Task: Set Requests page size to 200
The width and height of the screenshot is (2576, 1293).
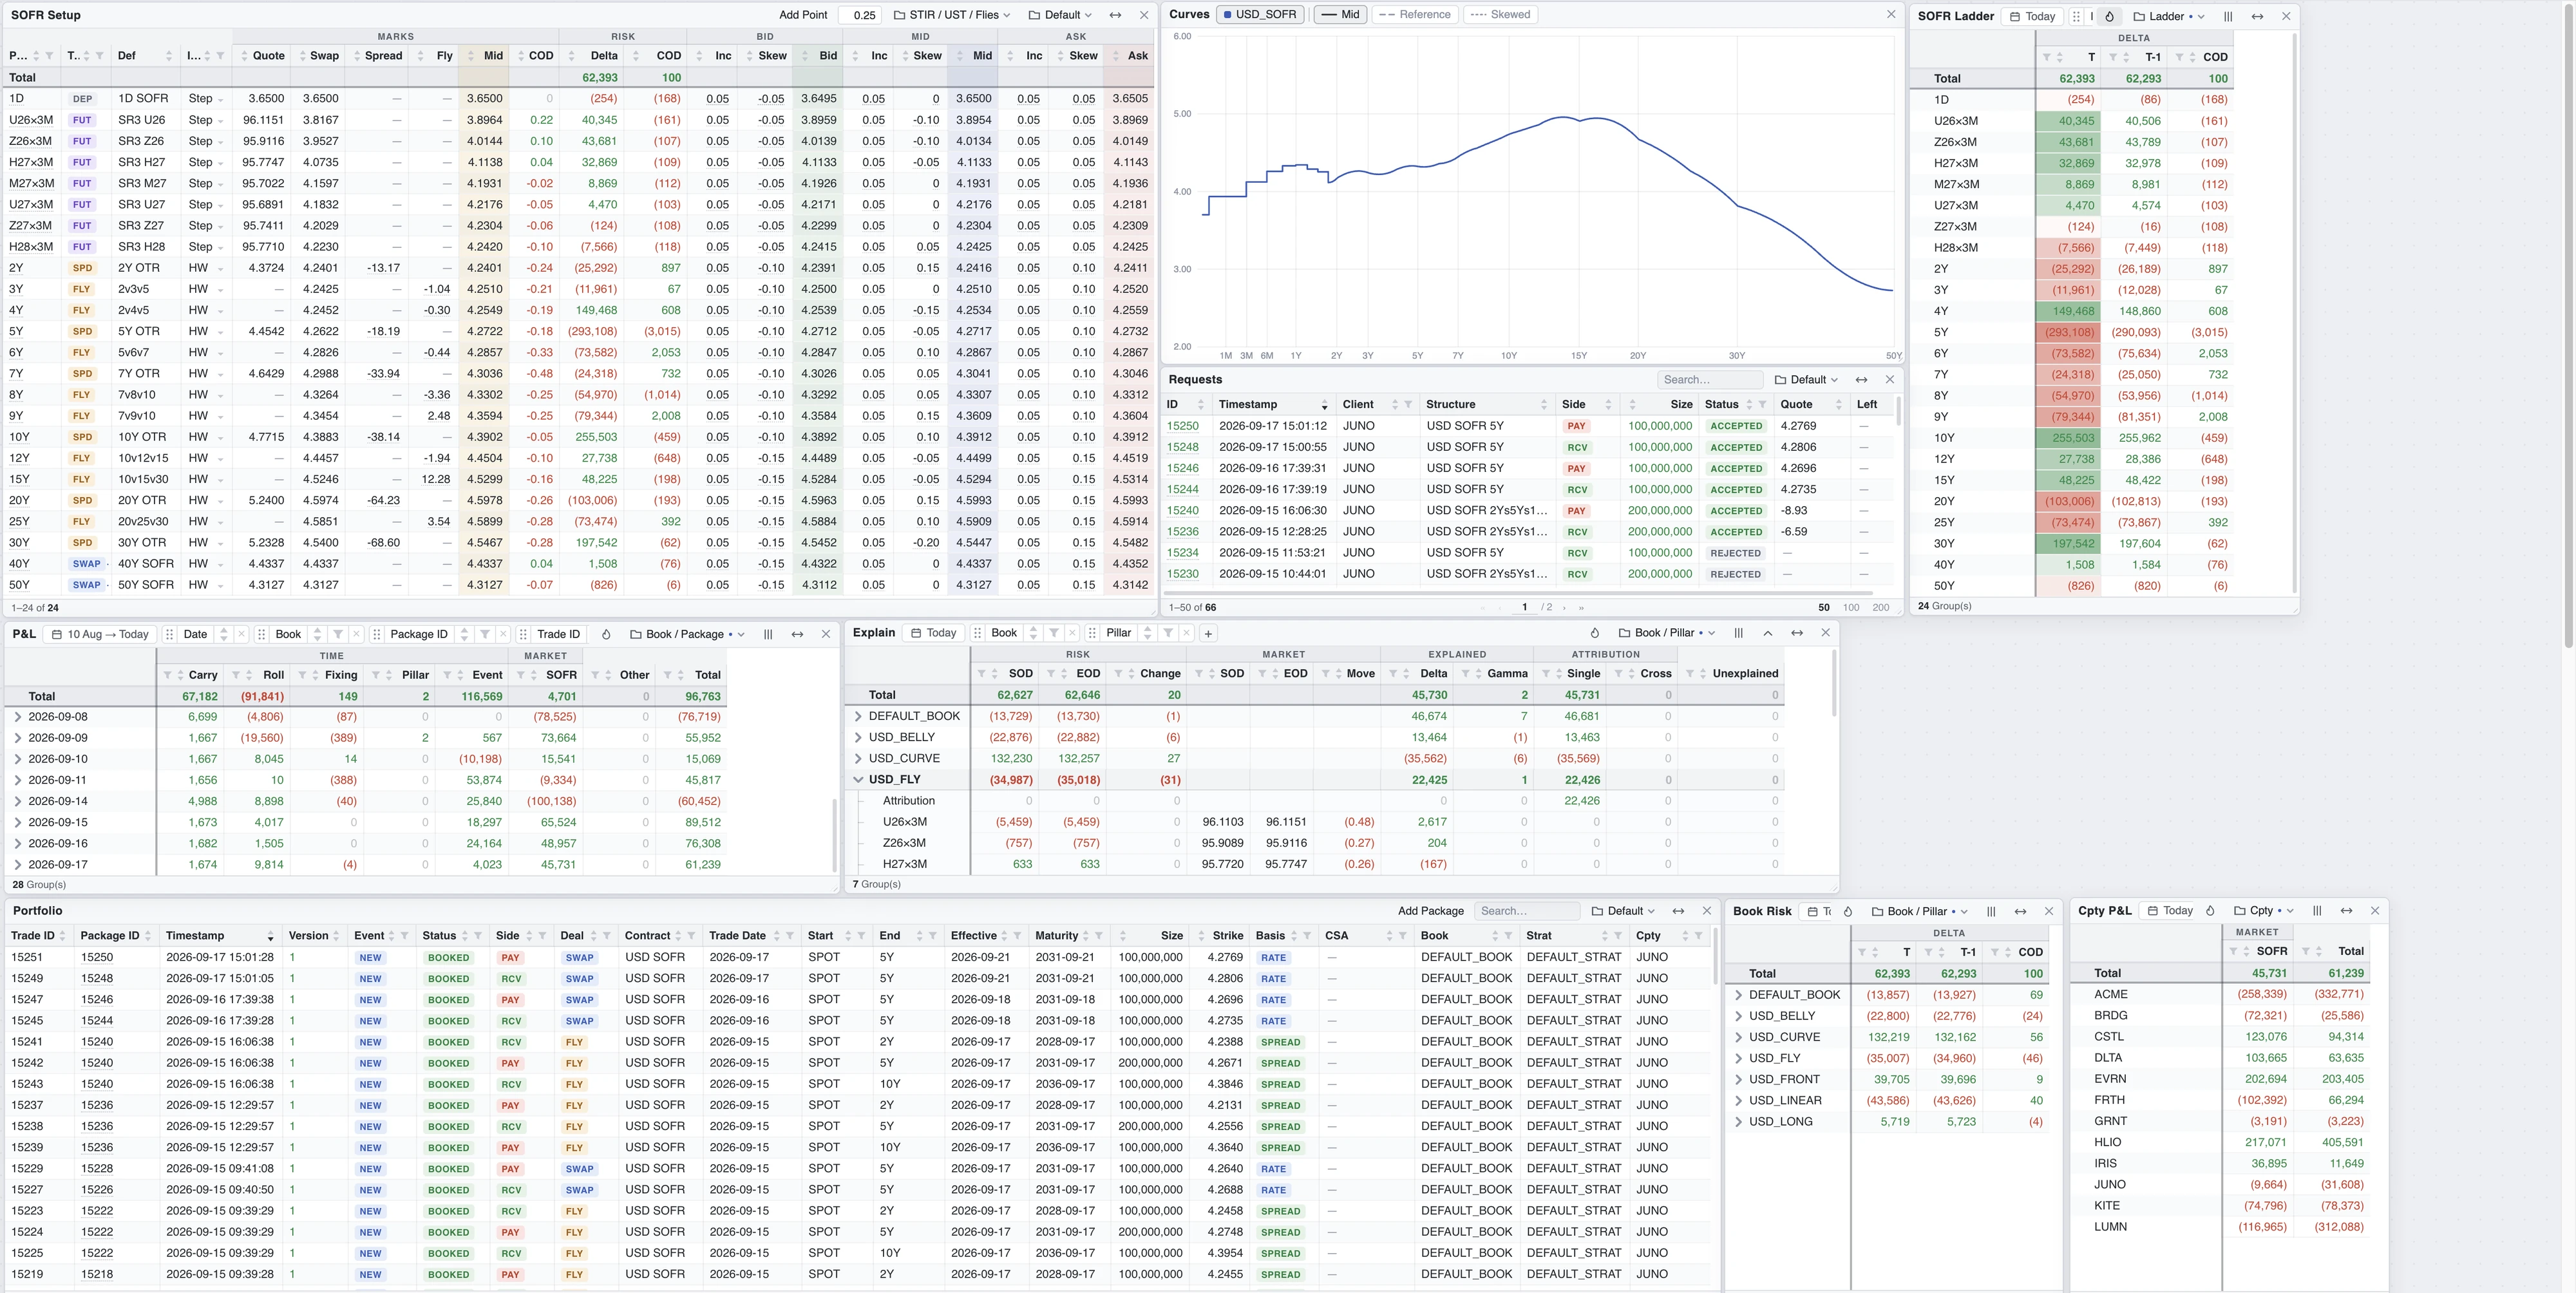Action: [1880, 608]
